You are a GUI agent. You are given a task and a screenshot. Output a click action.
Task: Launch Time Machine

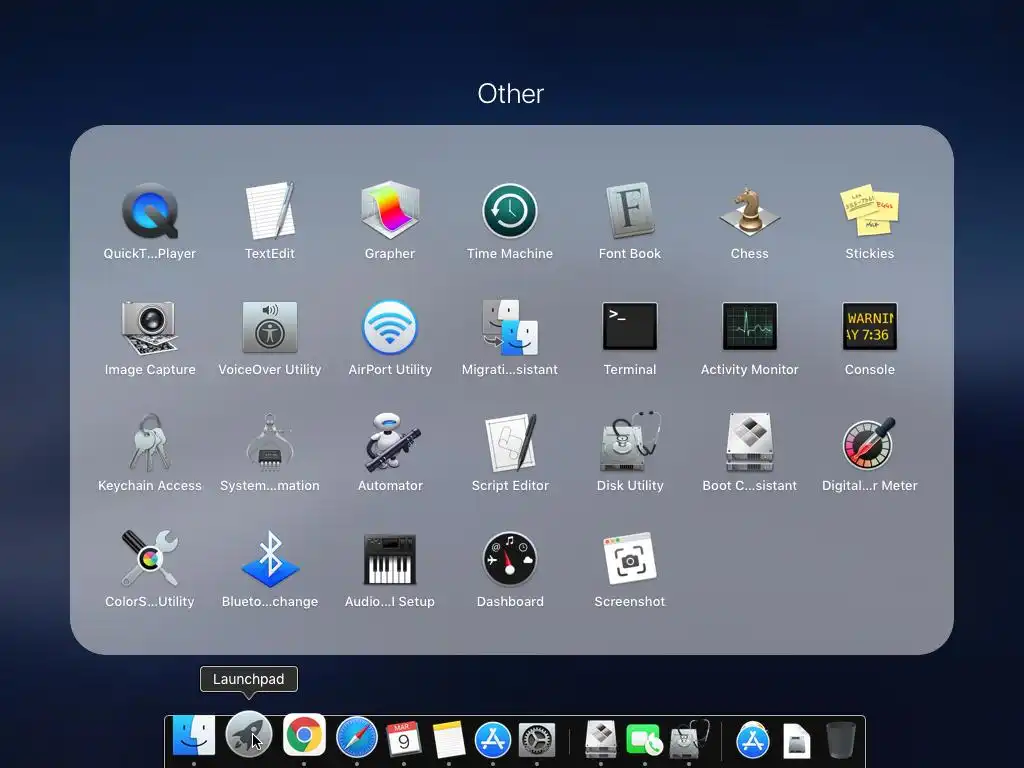coord(510,211)
